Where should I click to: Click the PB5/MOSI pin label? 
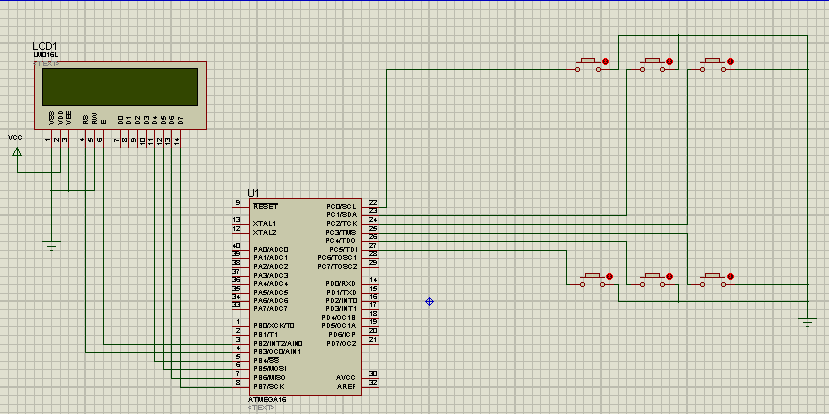point(270,368)
